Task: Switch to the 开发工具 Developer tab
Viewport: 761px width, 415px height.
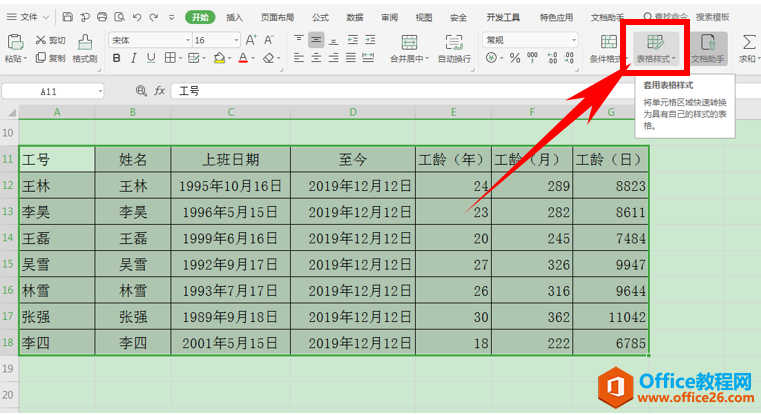Action: [503, 17]
